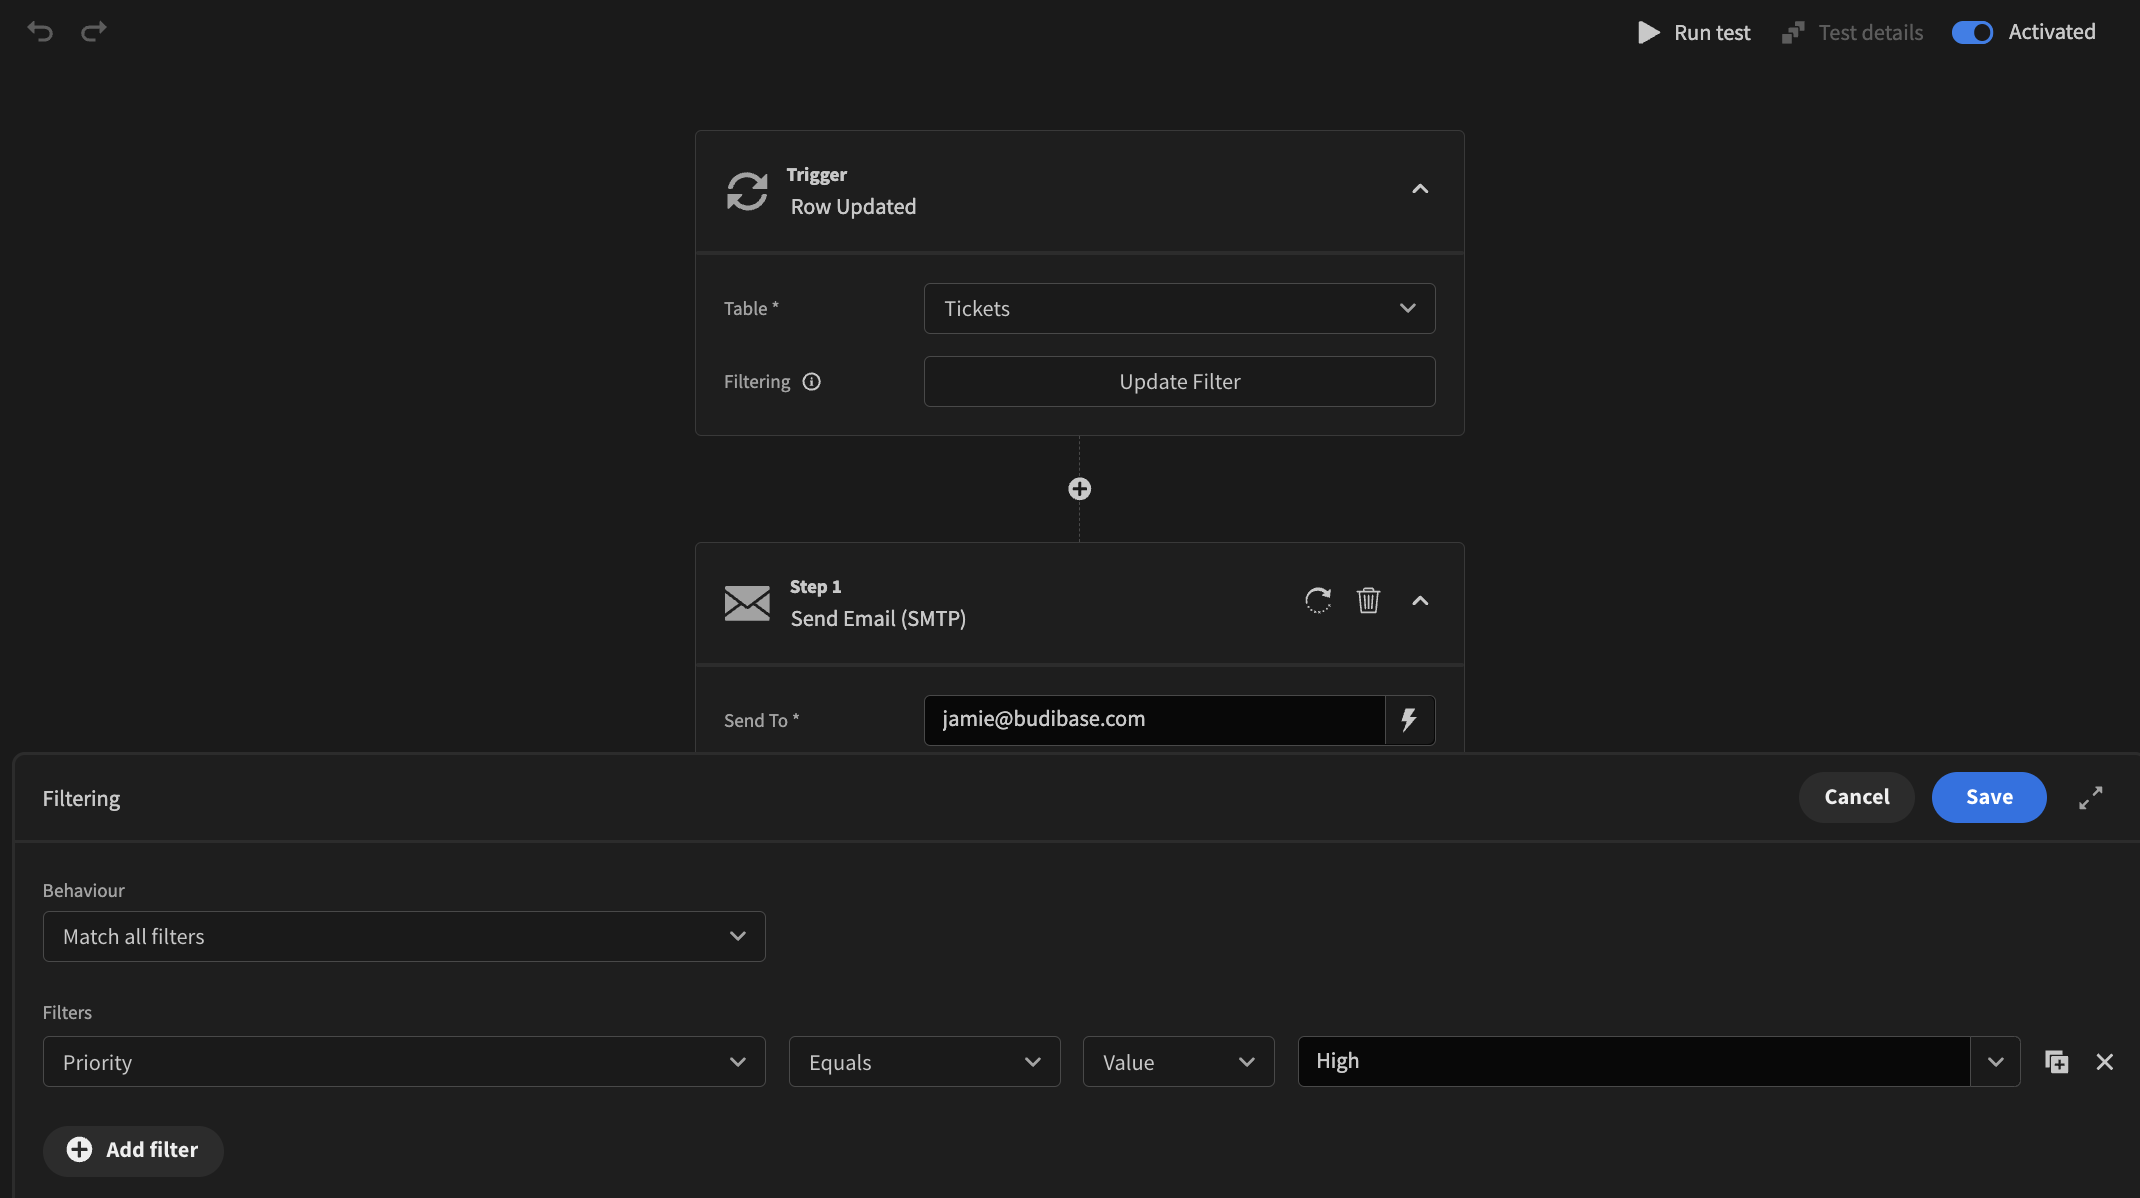Image resolution: width=2140 pixels, height=1198 pixels.
Task: Open the Tickets table dropdown
Action: tap(1179, 309)
